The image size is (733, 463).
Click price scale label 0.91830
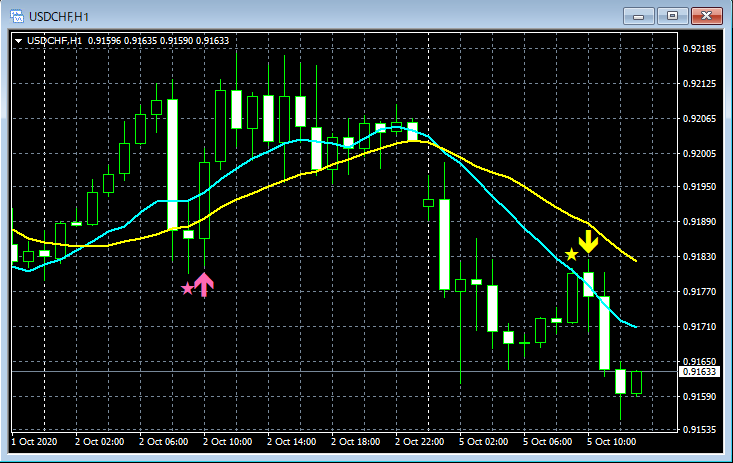(699, 257)
